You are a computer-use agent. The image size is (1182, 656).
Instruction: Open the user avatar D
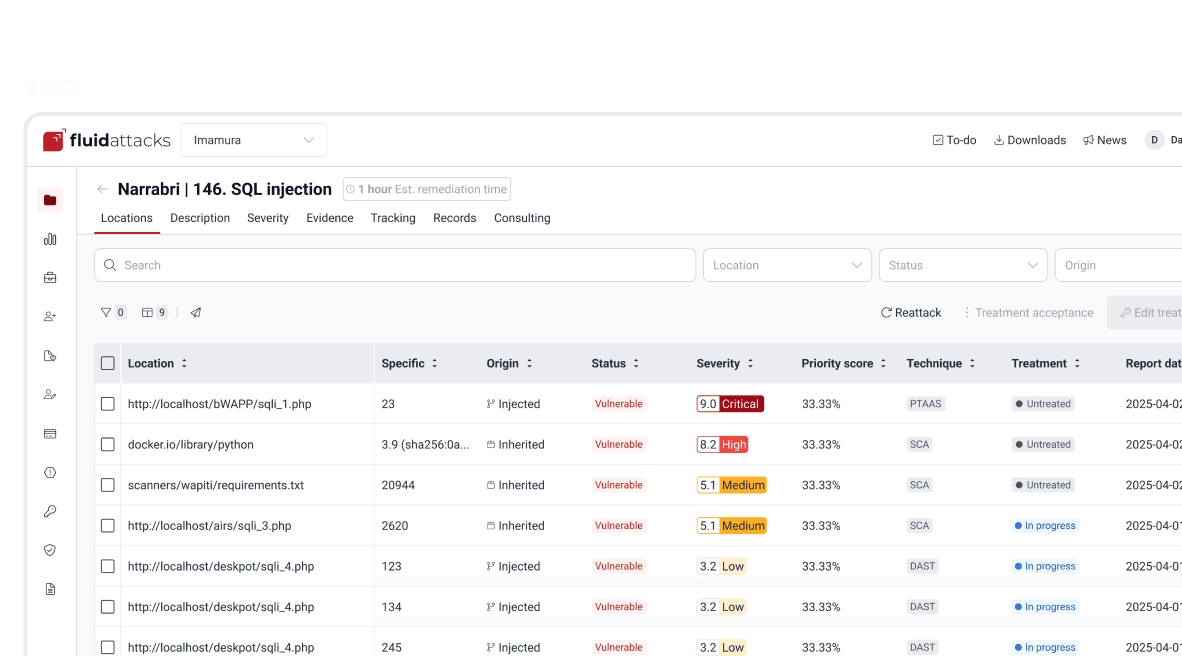coord(1154,140)
